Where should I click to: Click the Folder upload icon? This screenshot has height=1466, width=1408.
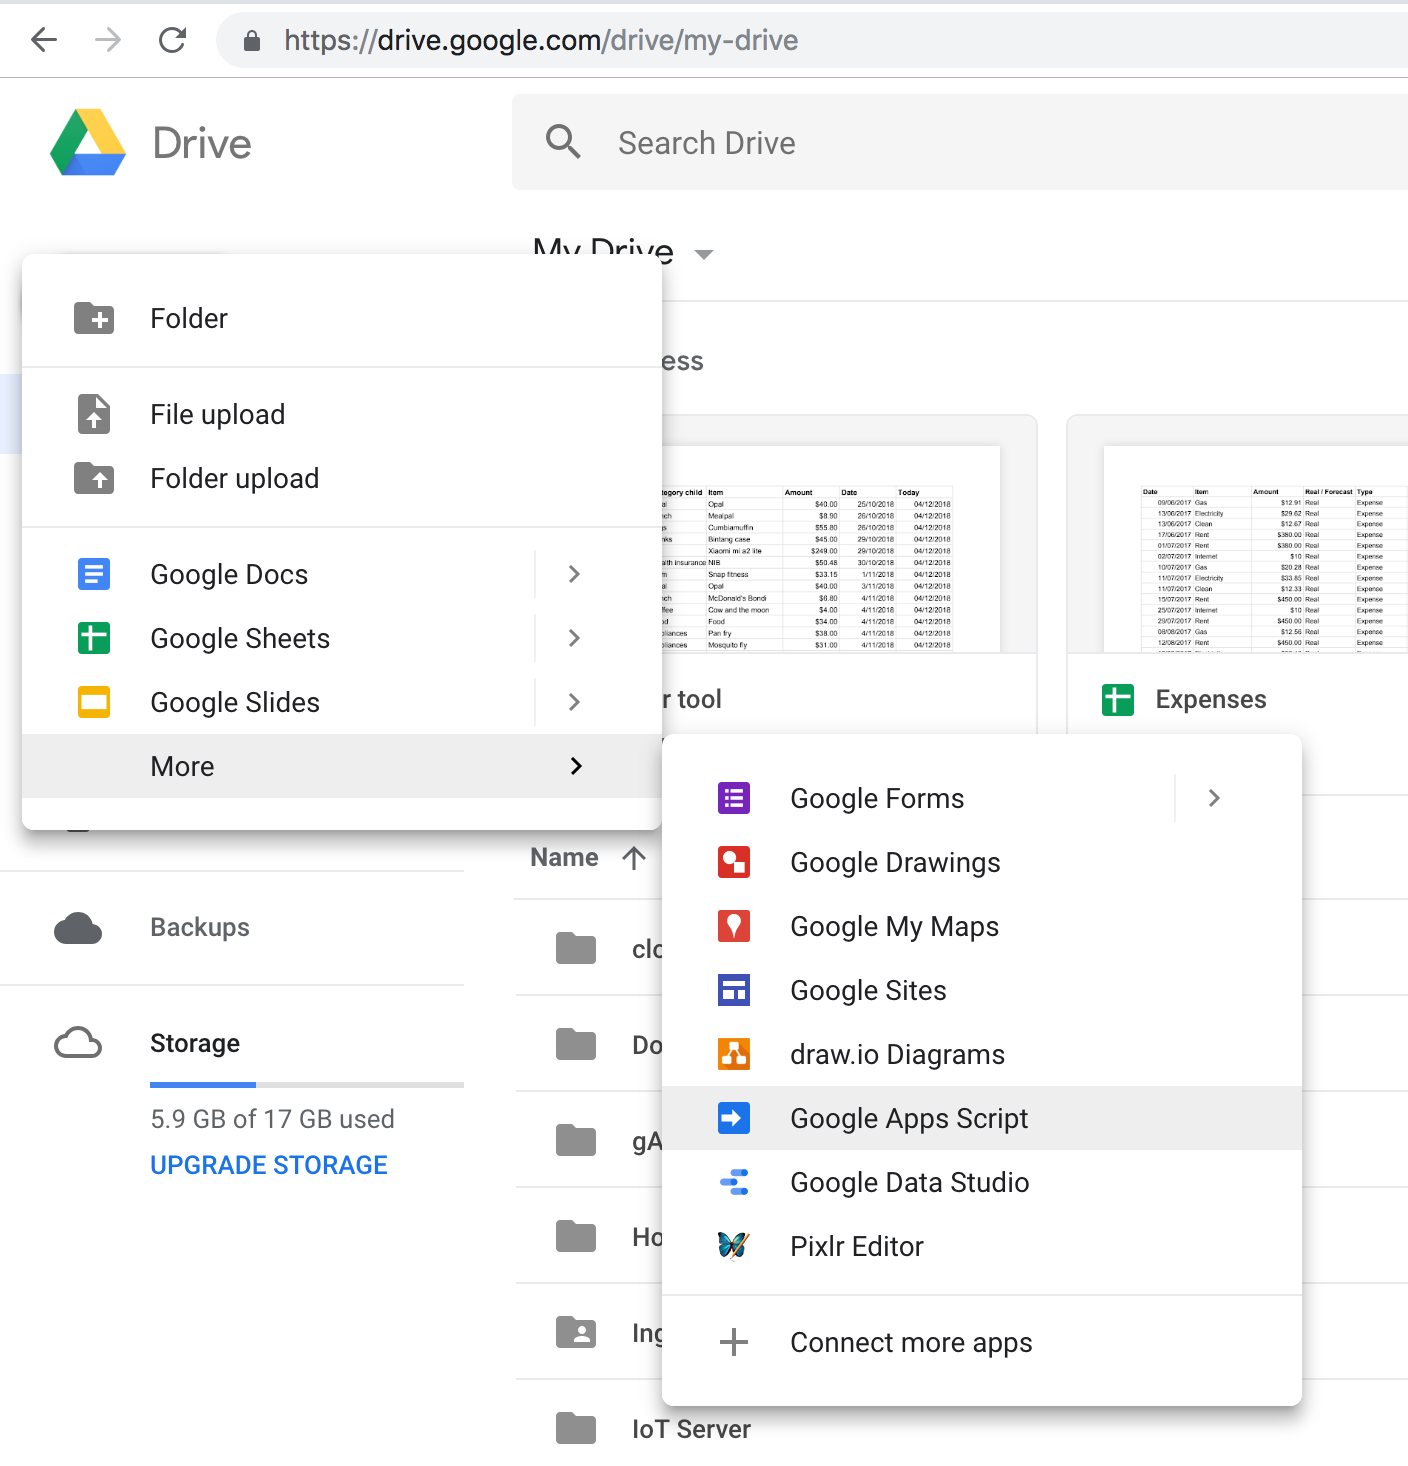pyautogui.click(x=94, y=478)
